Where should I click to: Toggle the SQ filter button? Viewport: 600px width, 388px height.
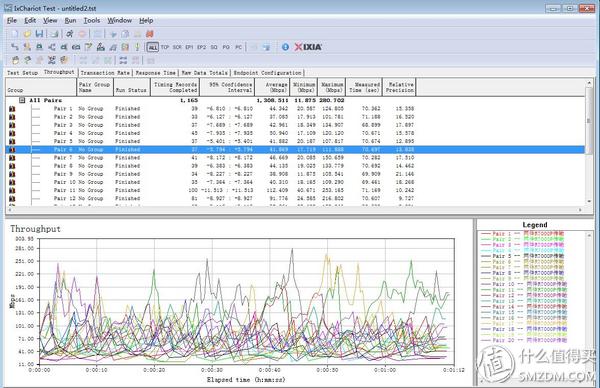(x=214, y=47)
